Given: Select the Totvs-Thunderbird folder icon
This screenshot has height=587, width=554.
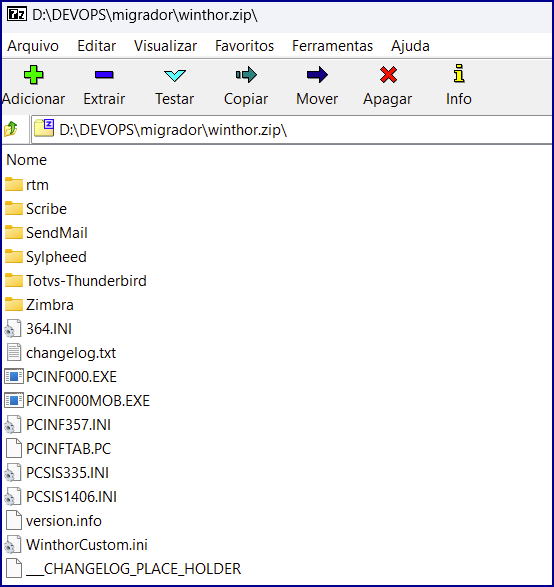Looking at the screenshot, I should tap(14, 280).
